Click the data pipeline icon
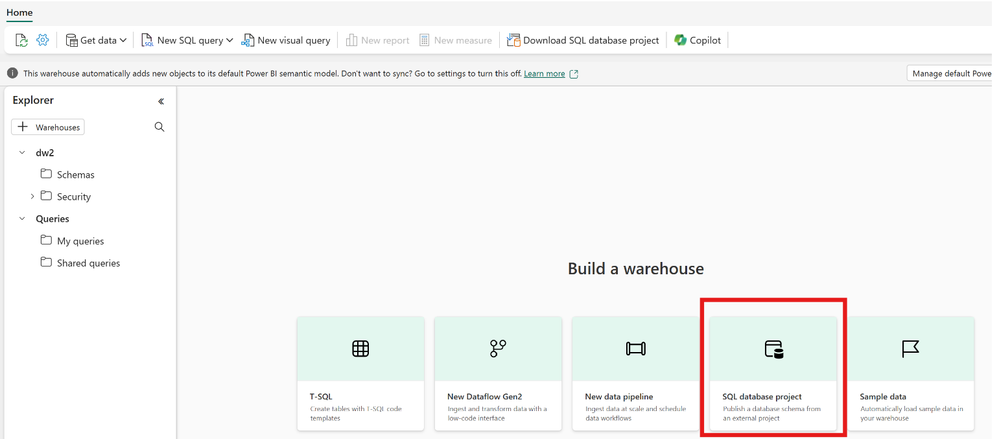The height and width of the screenshot is (439, 999). coord(635,349)
